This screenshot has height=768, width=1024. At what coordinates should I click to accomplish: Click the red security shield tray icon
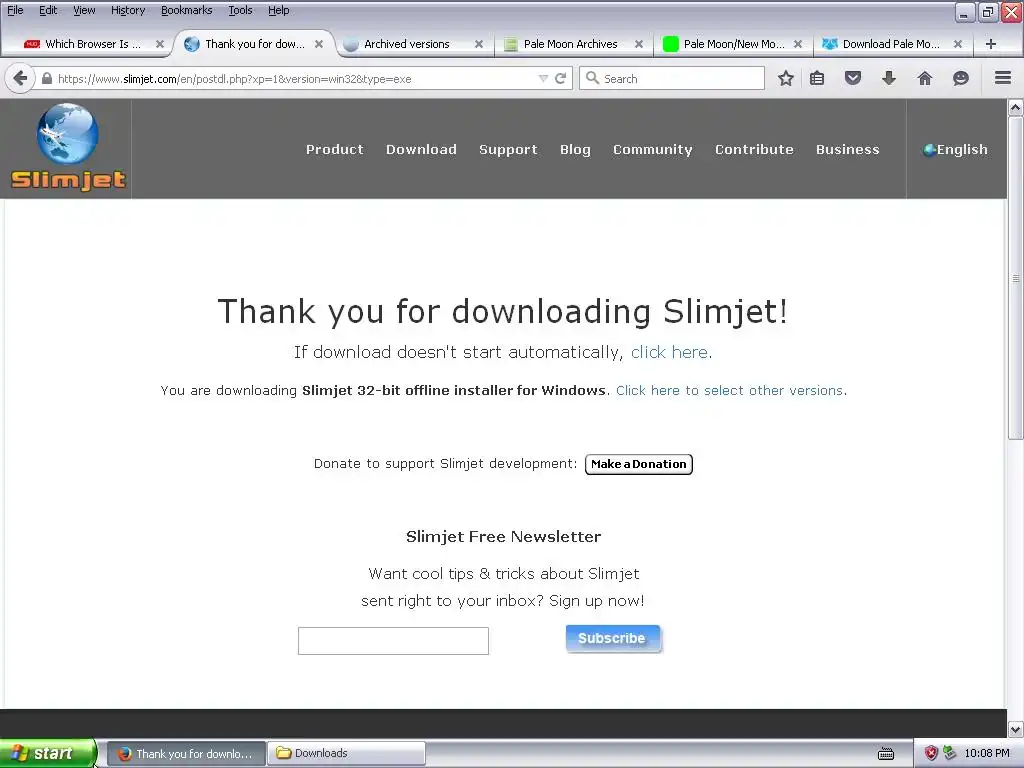tap(931, 753)
